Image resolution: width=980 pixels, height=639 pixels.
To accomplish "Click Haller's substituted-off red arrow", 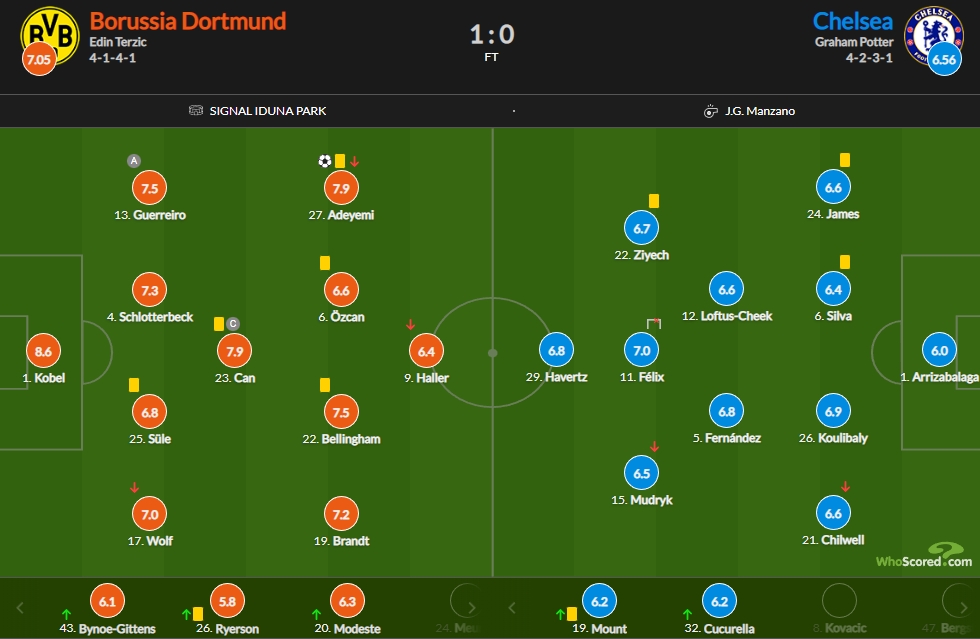I will tap(410, 325).
